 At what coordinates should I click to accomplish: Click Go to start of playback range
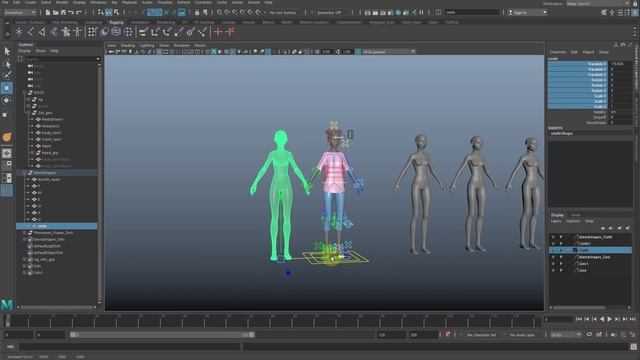579,319
